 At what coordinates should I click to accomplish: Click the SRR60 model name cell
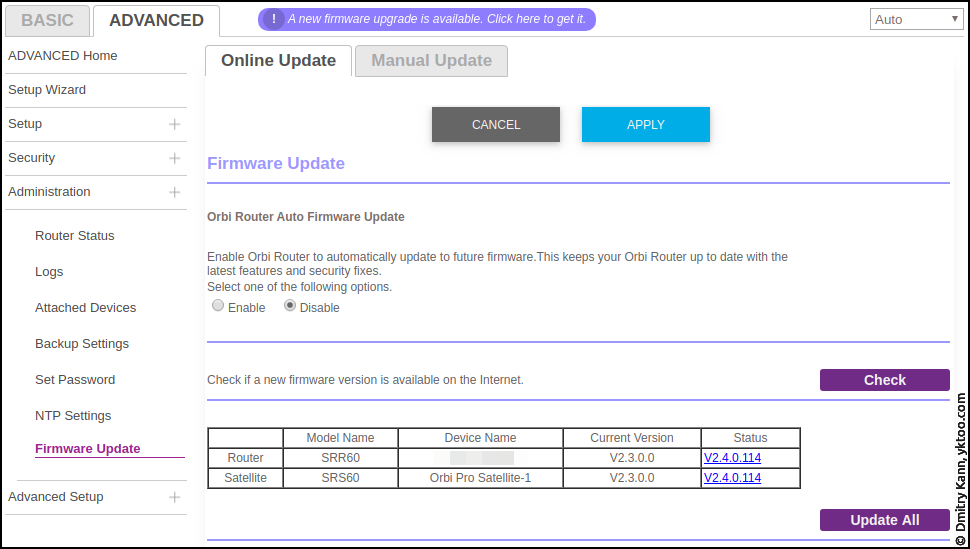pos(340,458)
